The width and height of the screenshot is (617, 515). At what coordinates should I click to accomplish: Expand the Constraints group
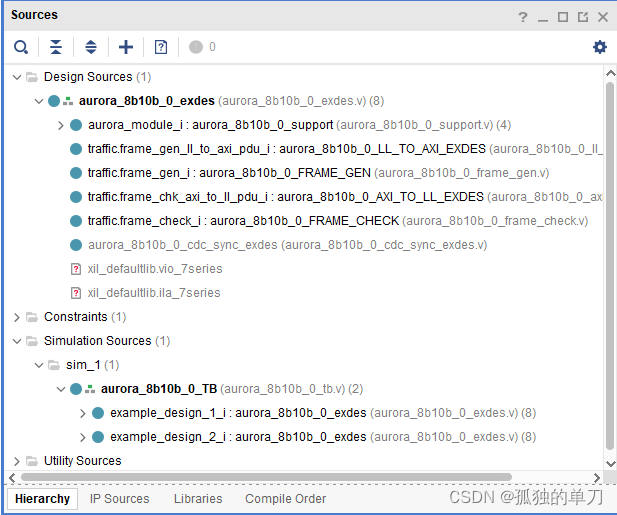click(x=17, y=317)
